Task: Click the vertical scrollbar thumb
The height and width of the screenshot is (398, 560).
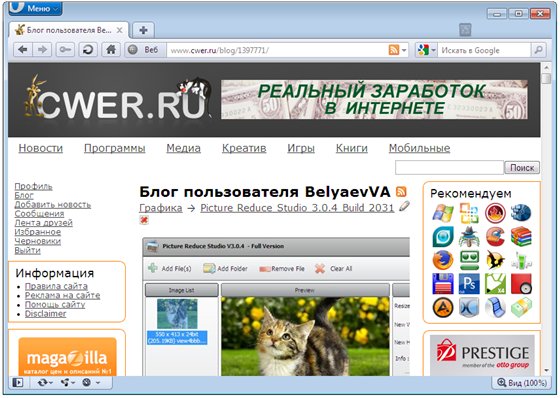Action: [x=546, y=79]
